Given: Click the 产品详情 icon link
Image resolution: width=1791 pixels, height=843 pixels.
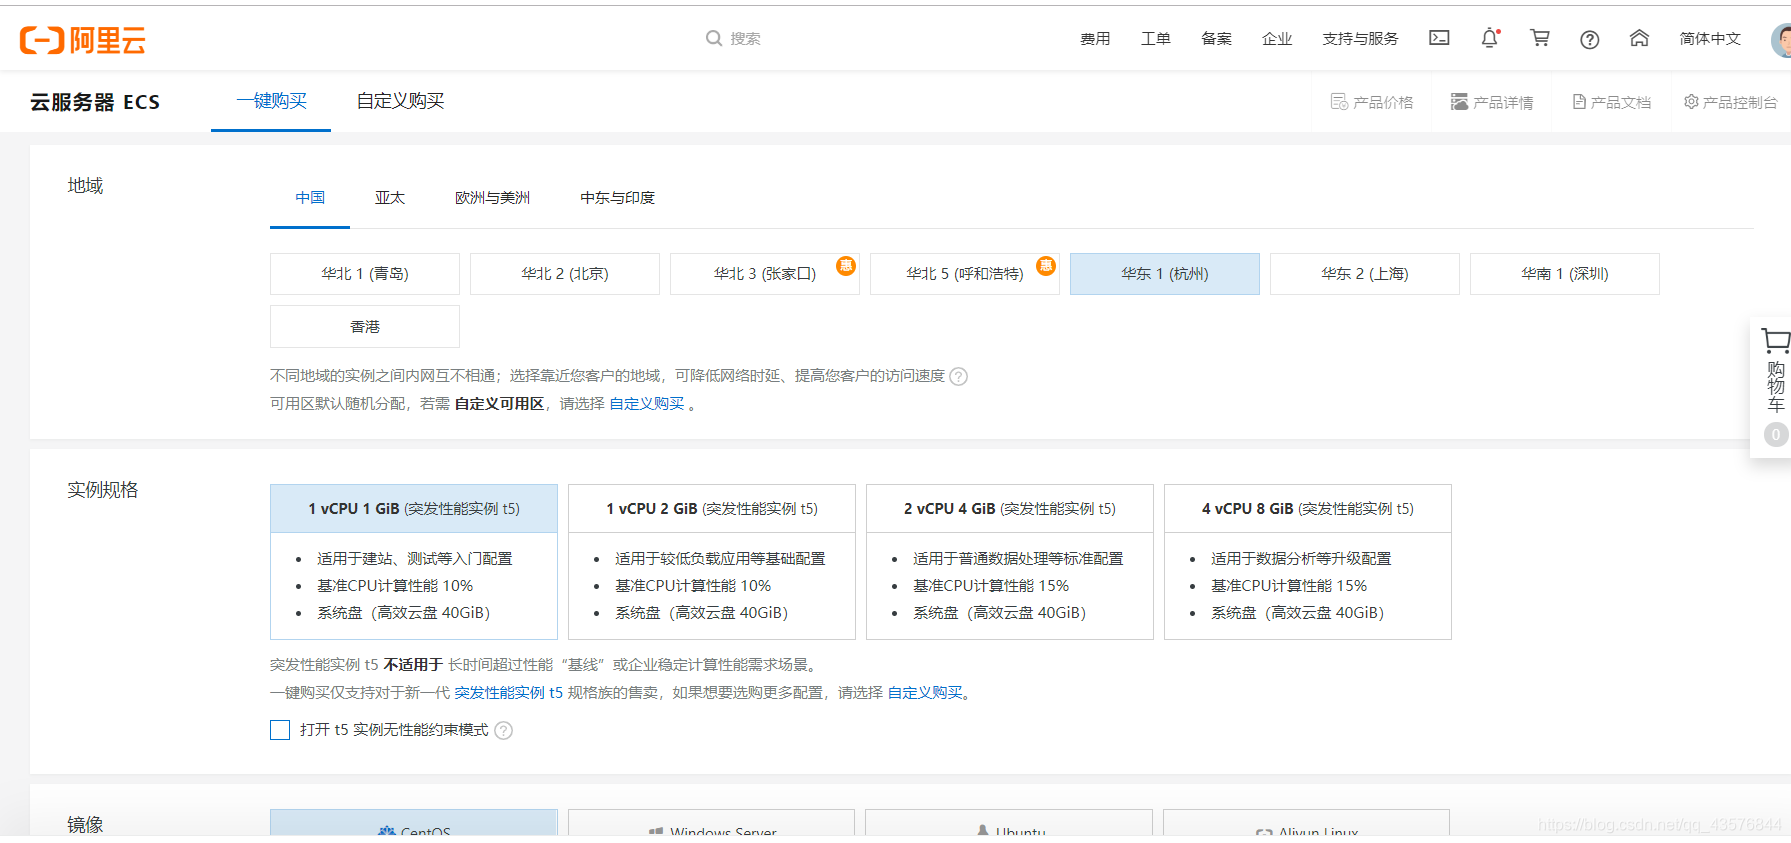Looking at the screenshot, I should tap(1492, 102).
